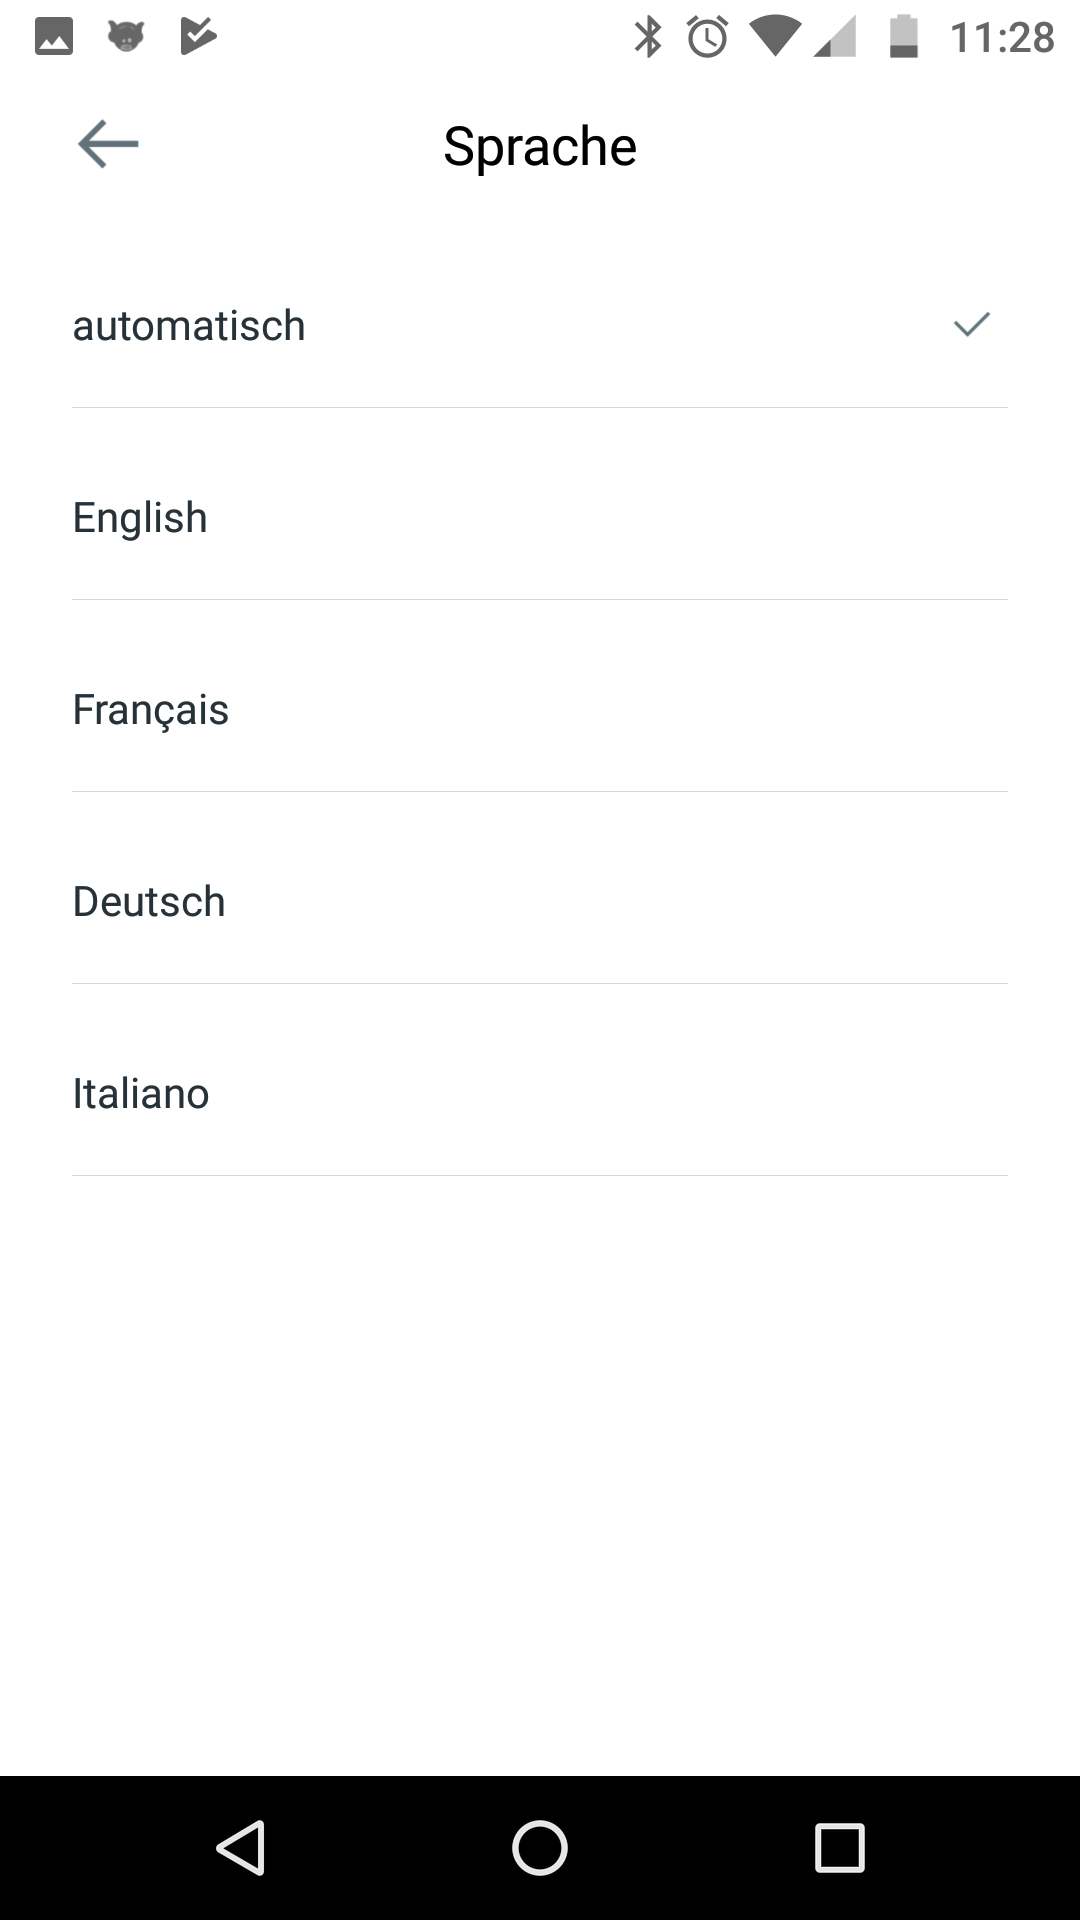Select English as the language
The height and width of the screenshot is (1920, 1080).
pos(140,518)
